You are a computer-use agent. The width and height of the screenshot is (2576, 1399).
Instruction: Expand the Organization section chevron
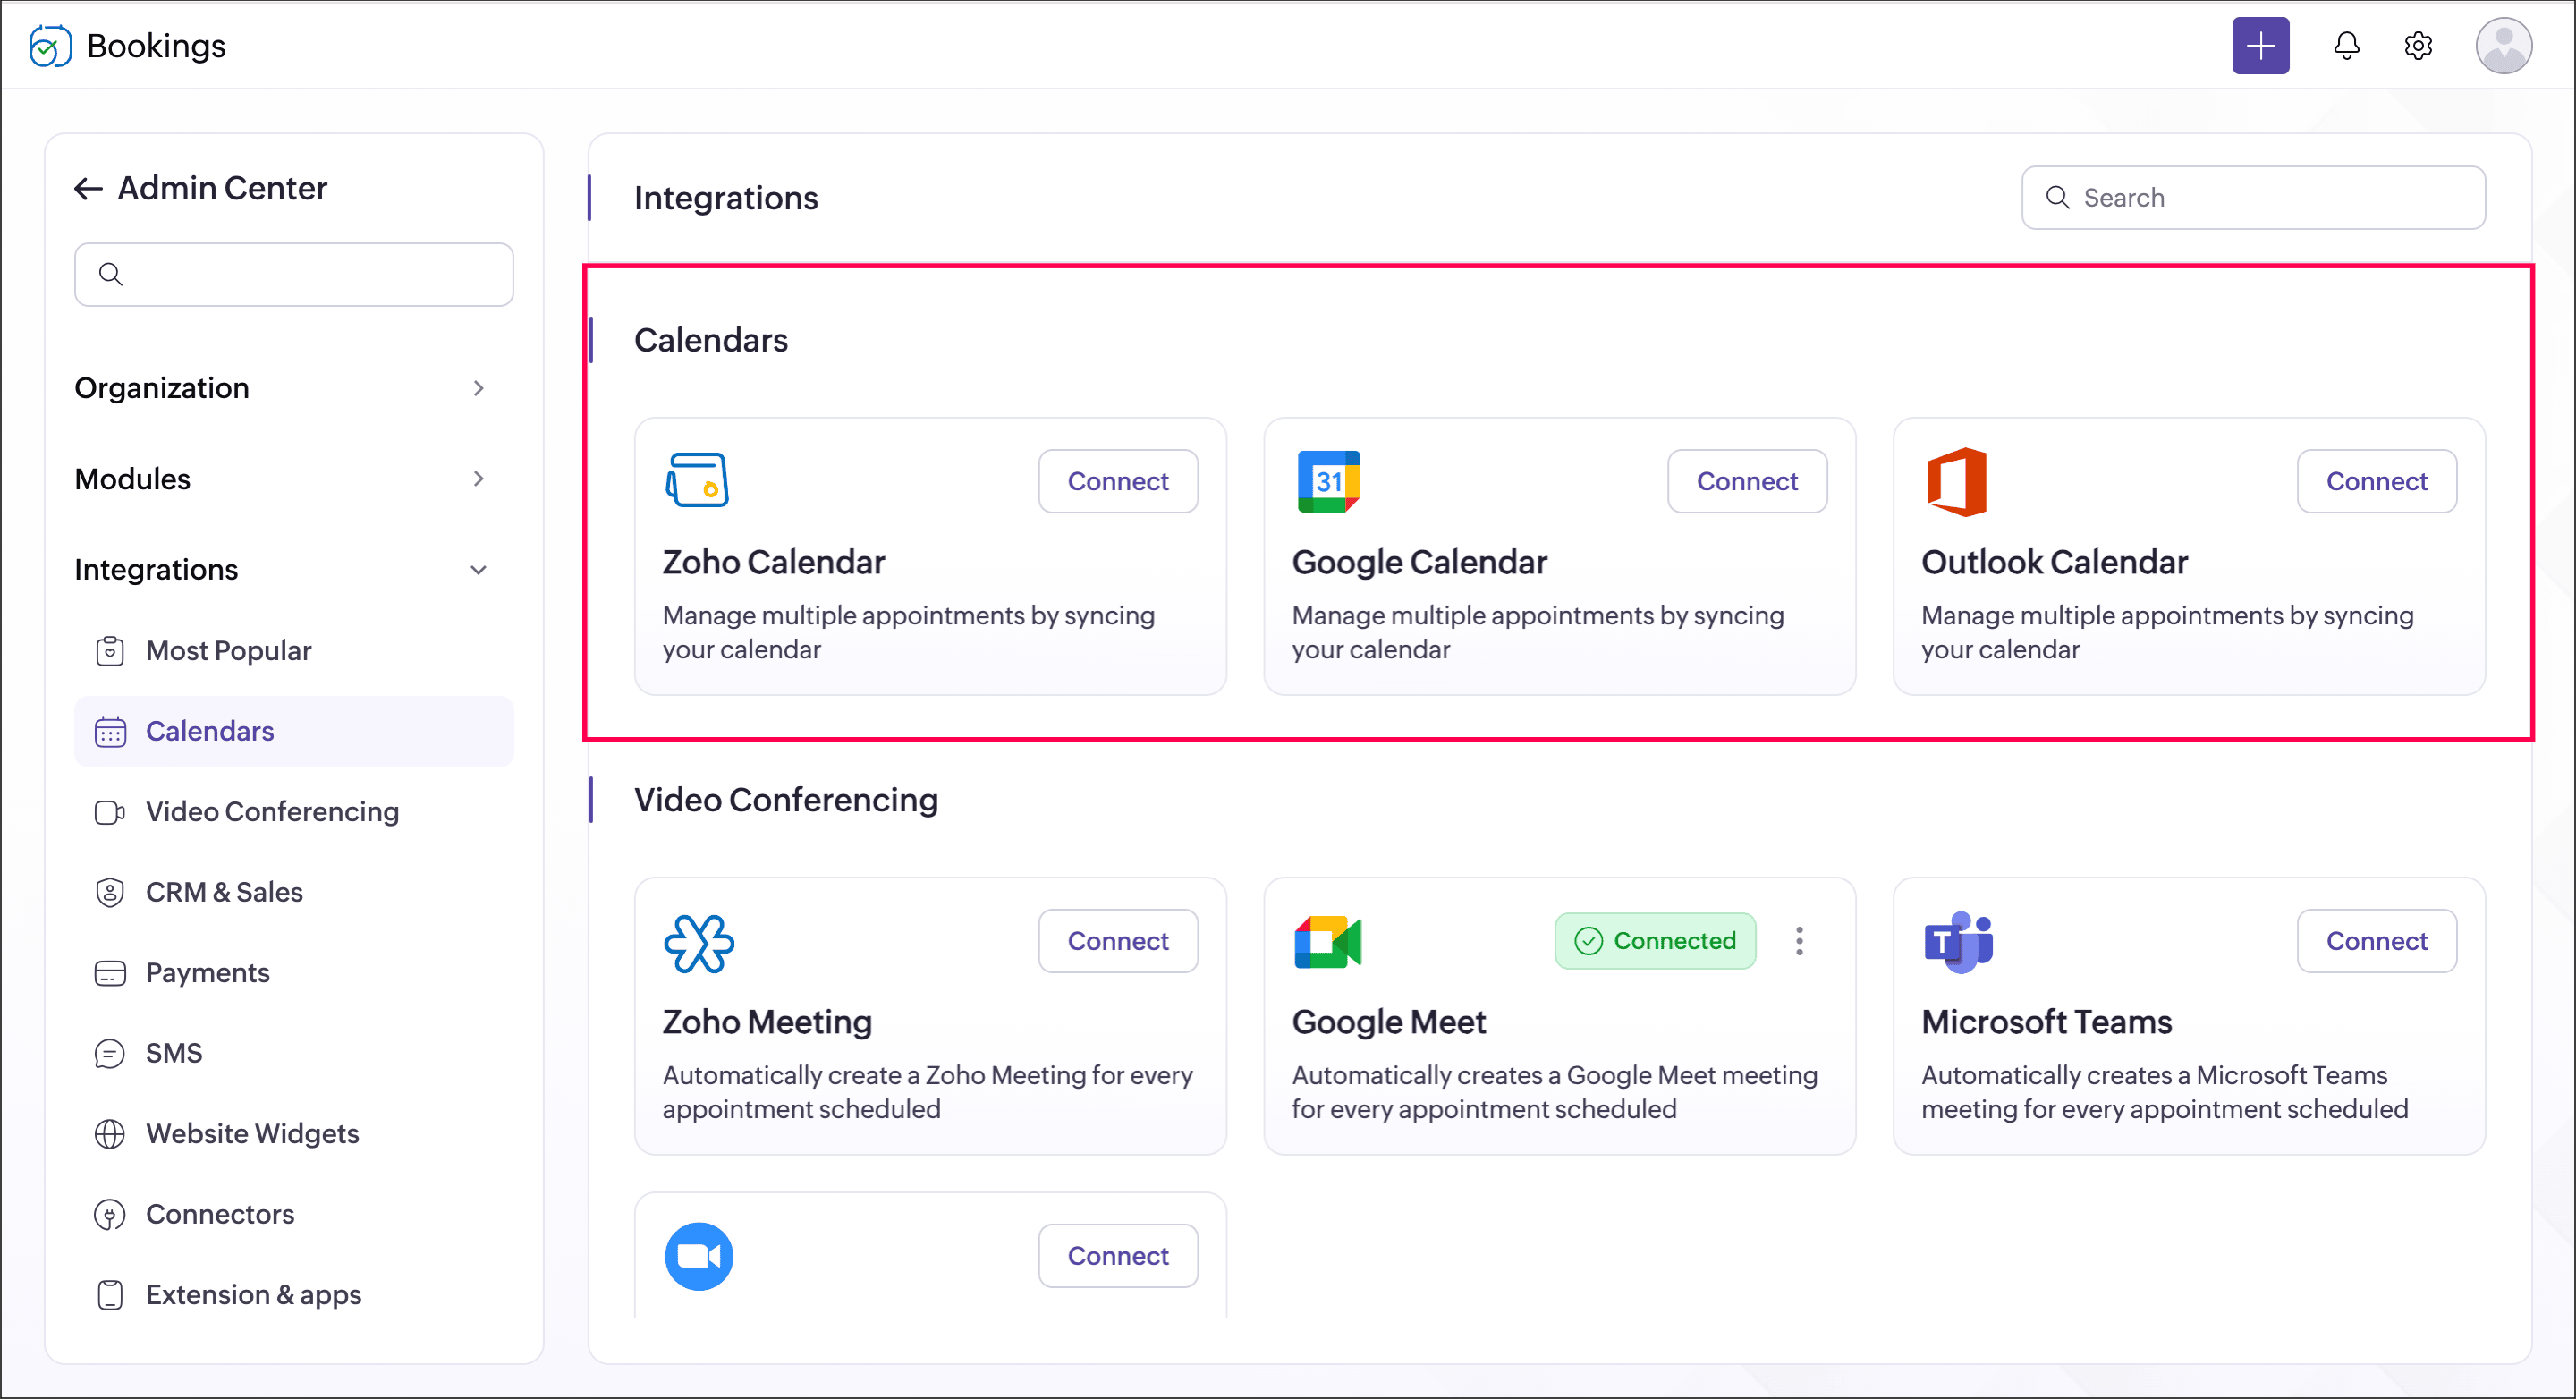tap(479, 388)
